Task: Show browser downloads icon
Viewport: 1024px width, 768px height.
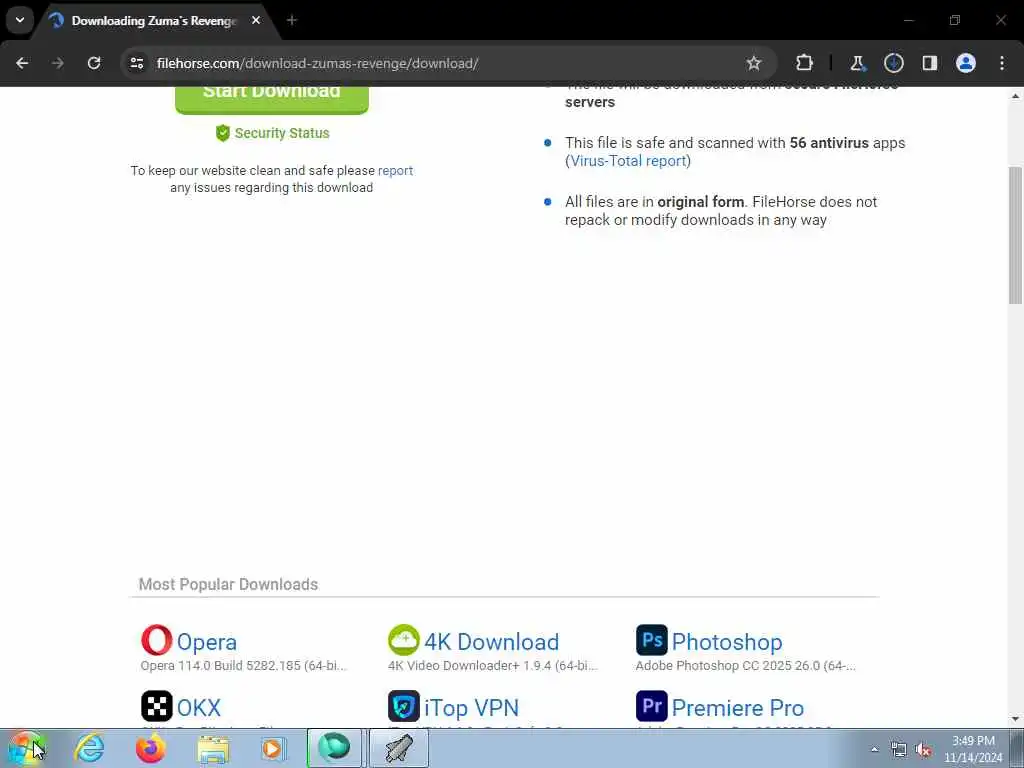Action: pyautogui.click(x=893, y=63)
